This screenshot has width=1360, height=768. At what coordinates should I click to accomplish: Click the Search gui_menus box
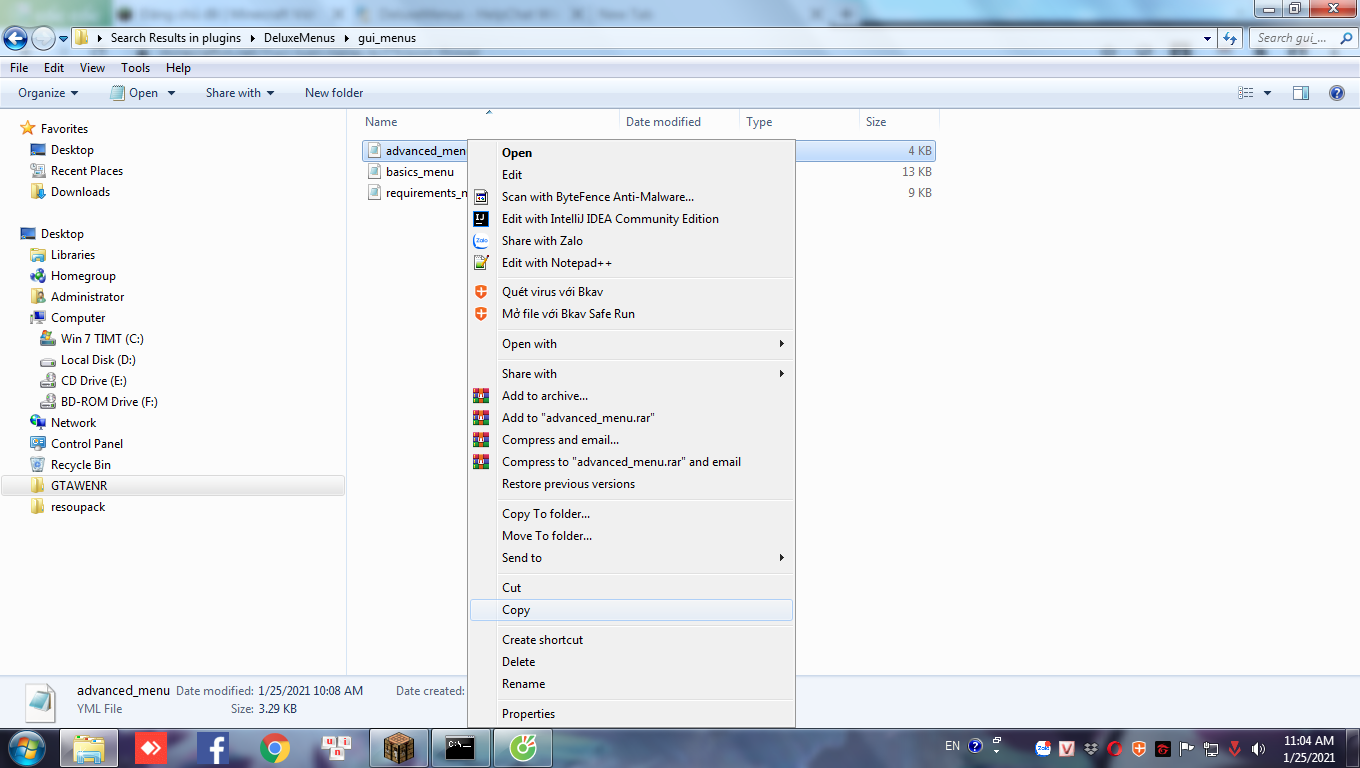[x=1304, y=38]
